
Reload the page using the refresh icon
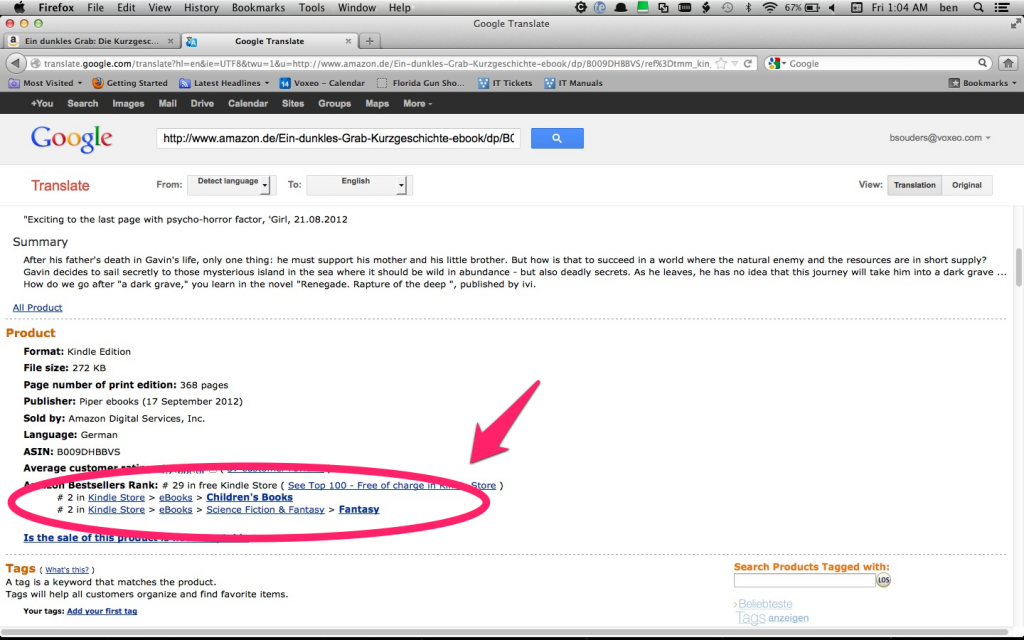tap(748, 63)
